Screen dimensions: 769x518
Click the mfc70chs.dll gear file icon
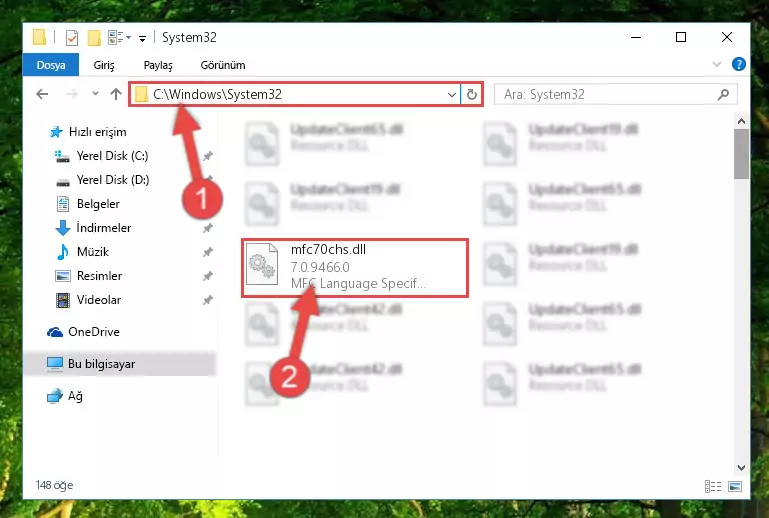coord(262,265)
